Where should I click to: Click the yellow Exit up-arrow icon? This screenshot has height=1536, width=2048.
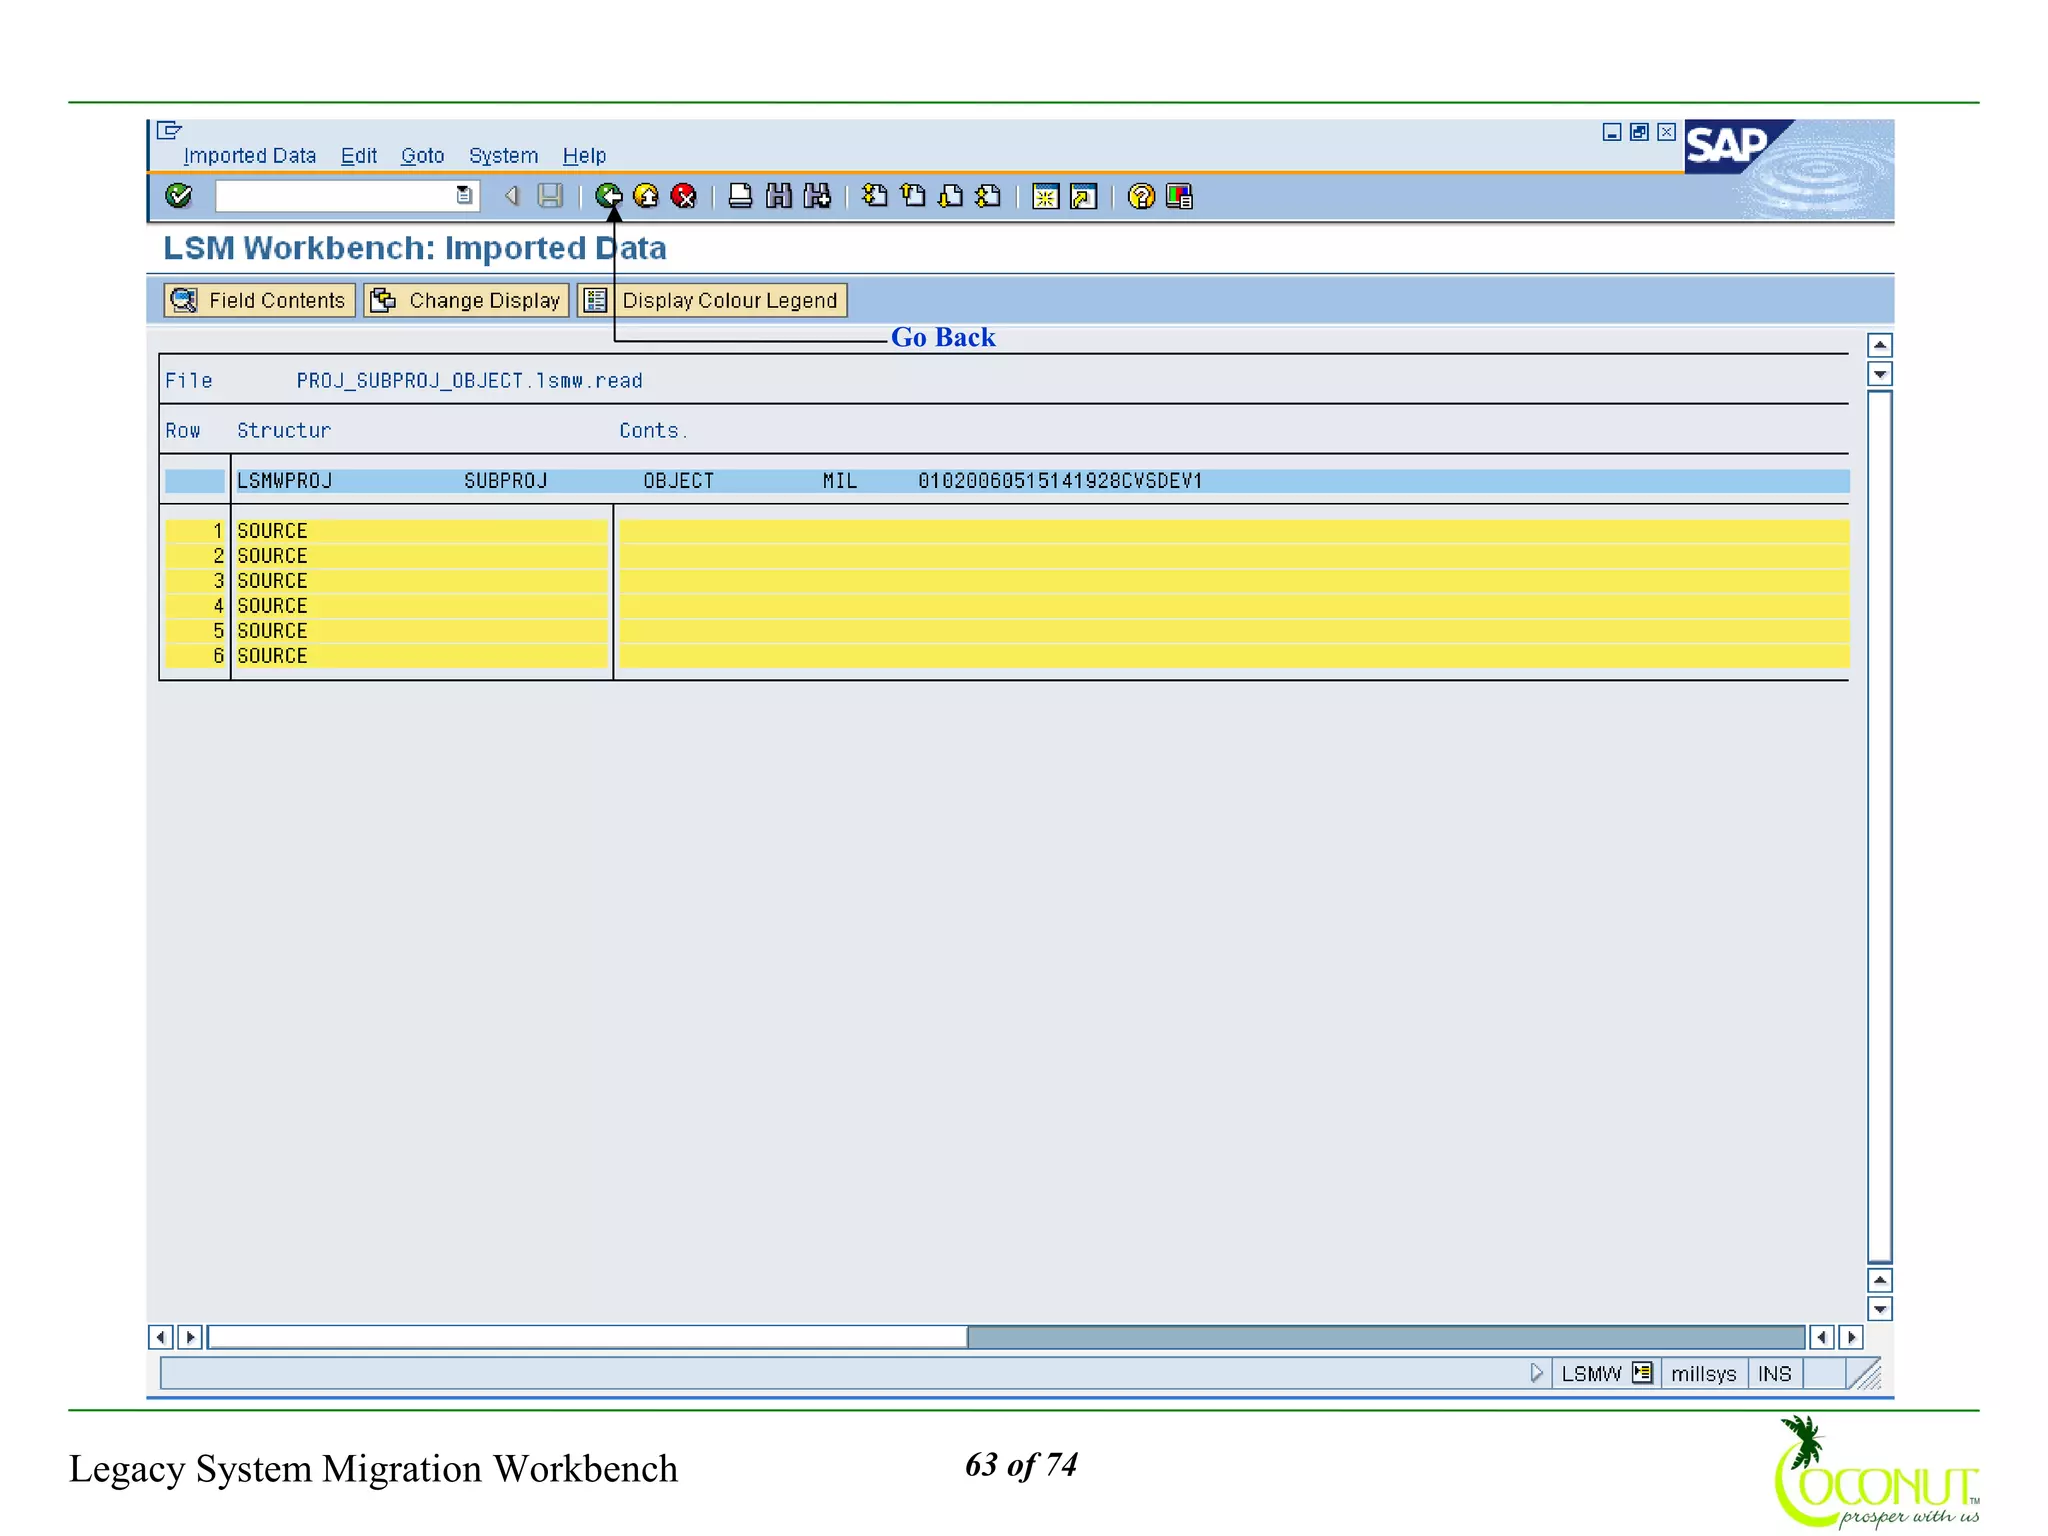(x=646, y=196)
